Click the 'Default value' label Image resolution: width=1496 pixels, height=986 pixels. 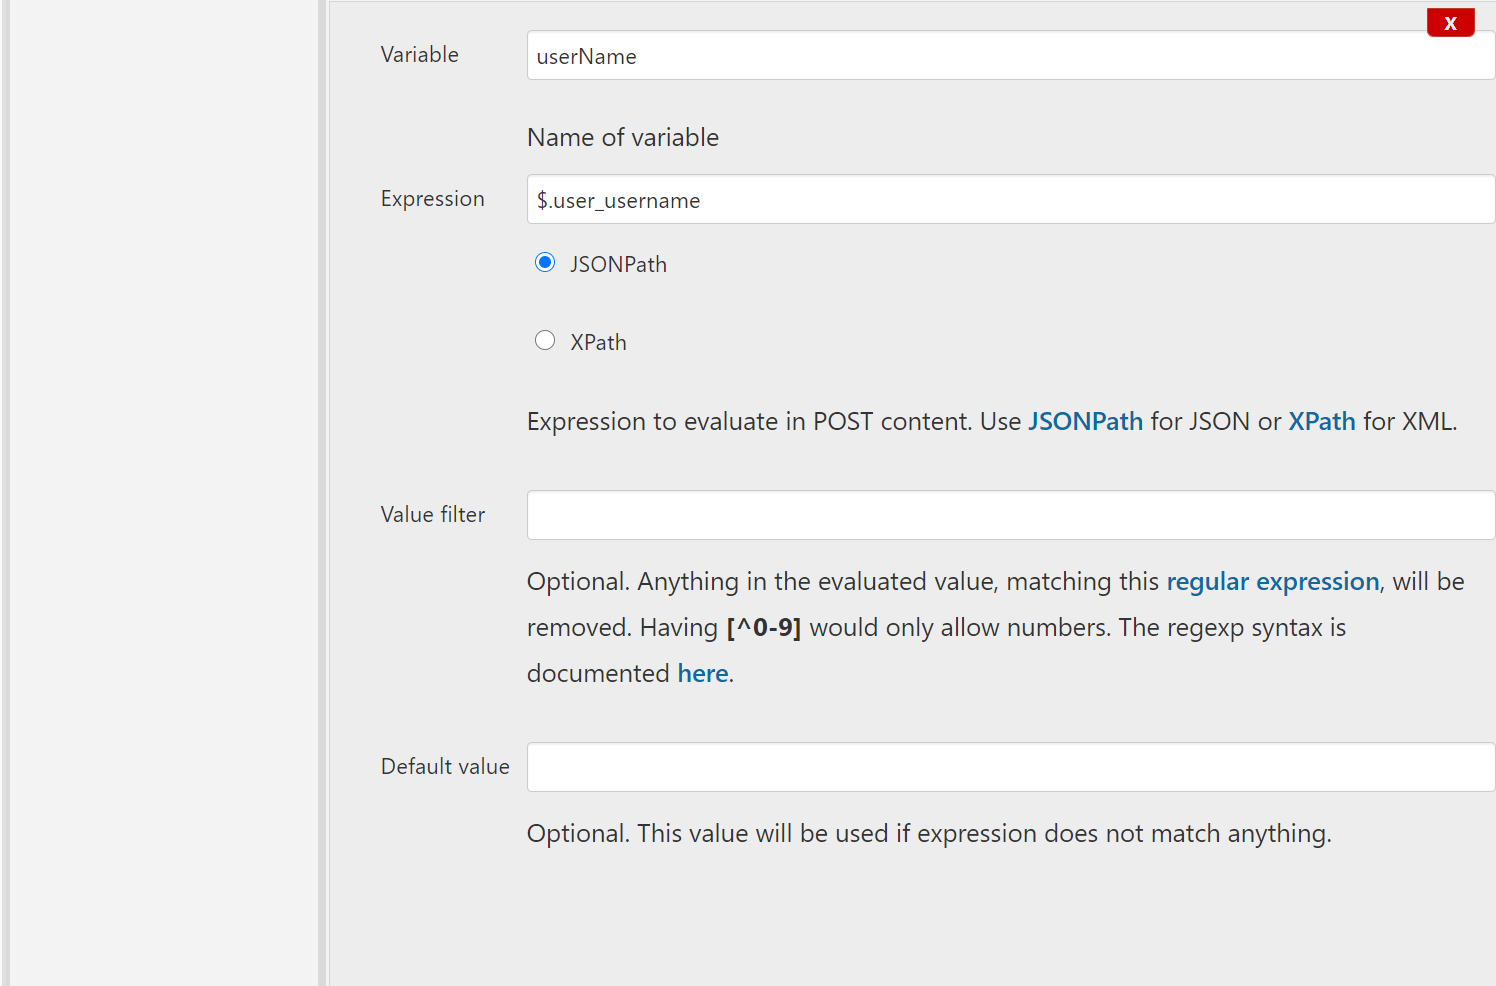point(445,766)
